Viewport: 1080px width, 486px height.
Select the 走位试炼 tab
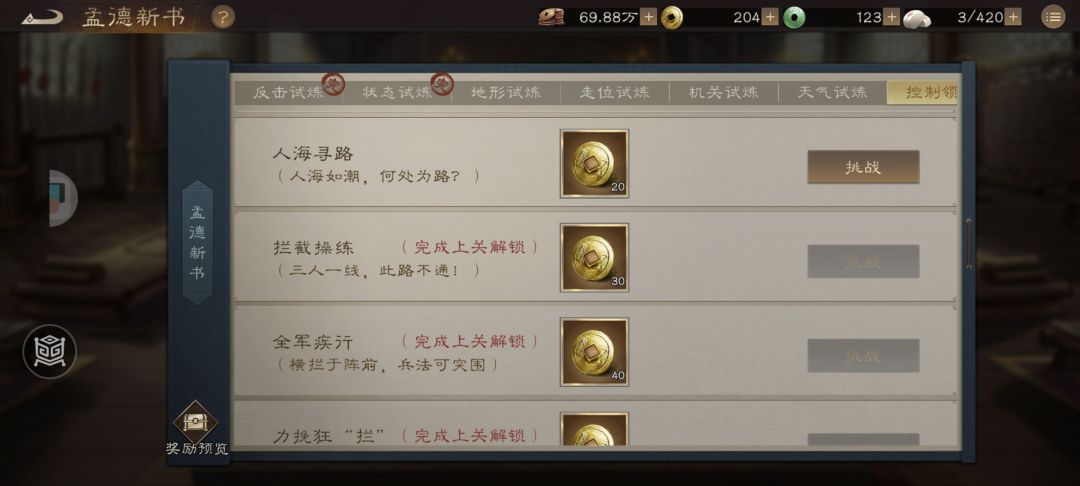pyautogui.click(x=614, y=92)
